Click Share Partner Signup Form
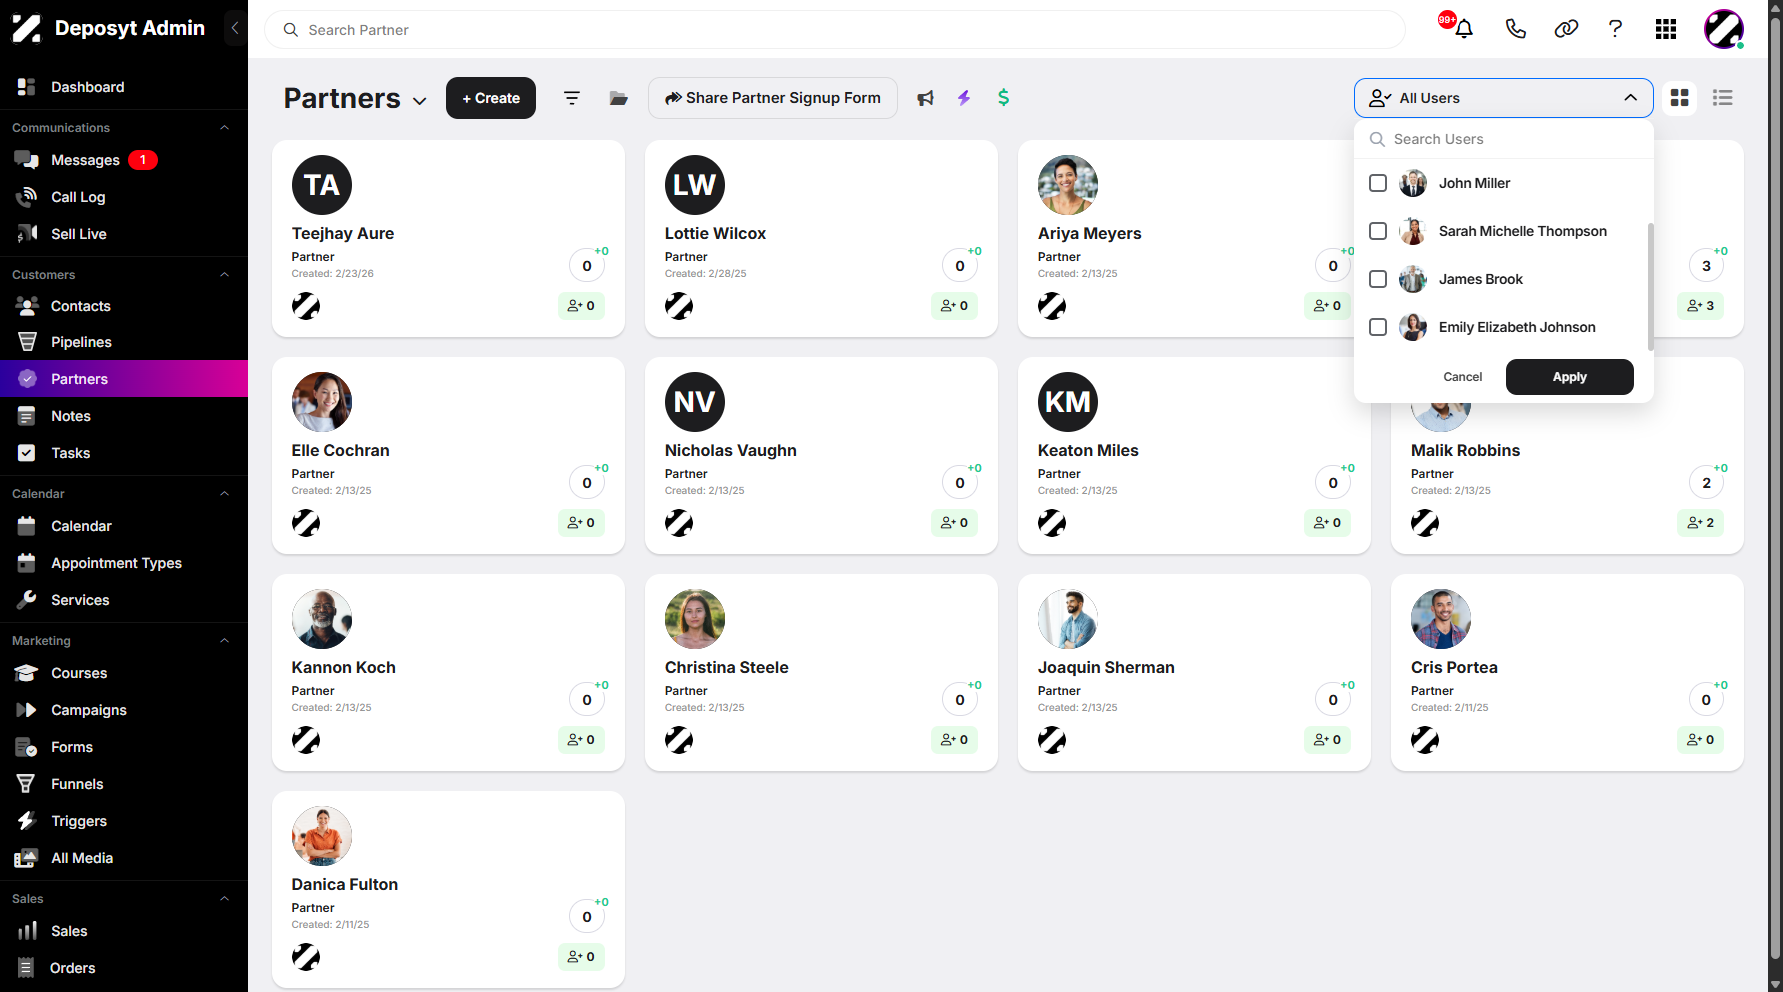The height and width of the screenshot is (992, 1783). [x=773, y=98]
